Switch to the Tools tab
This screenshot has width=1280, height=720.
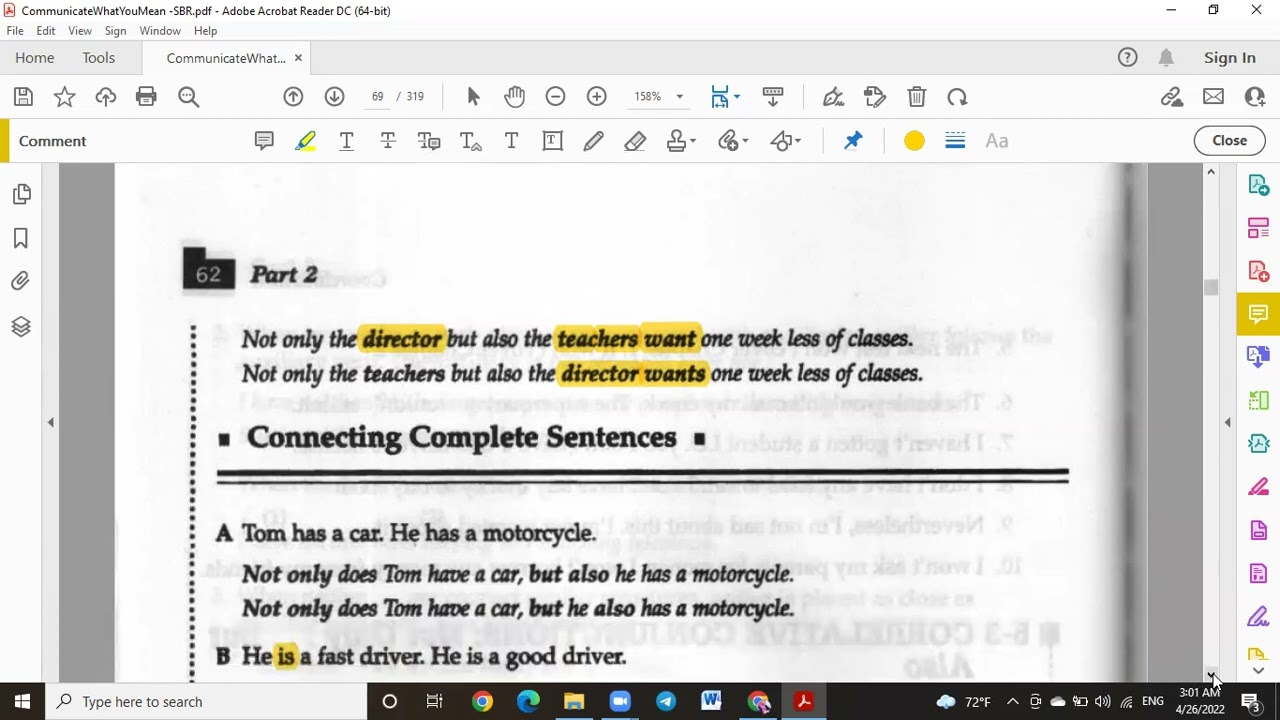tap(99, 58)
